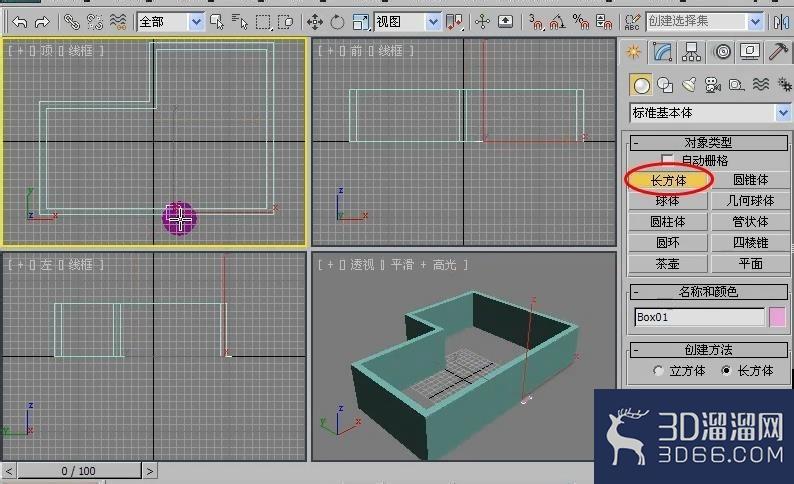Image resolution: width=794 pixels, height=484 pixels.
Task: Click the Use Pivot Point Center icon
Action: tap(454, 22)
